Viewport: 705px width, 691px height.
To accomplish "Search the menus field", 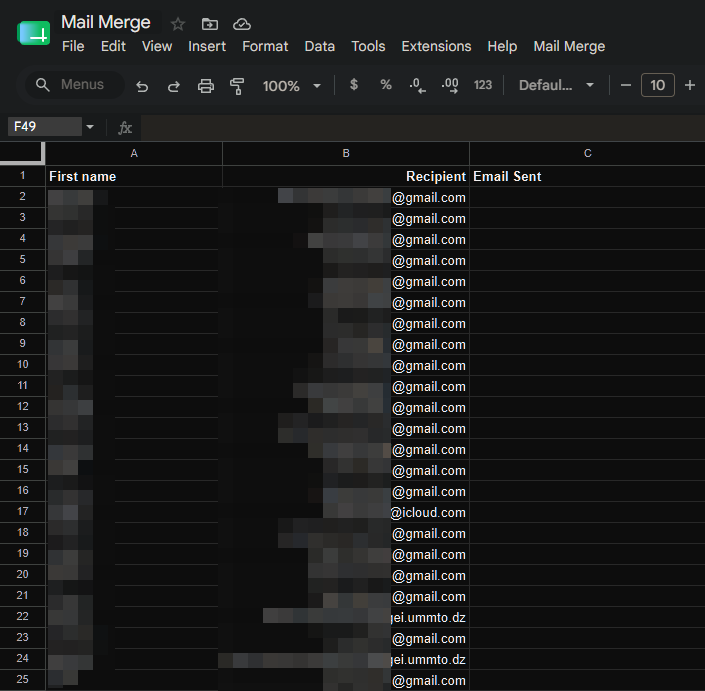I will coord(75,85).
